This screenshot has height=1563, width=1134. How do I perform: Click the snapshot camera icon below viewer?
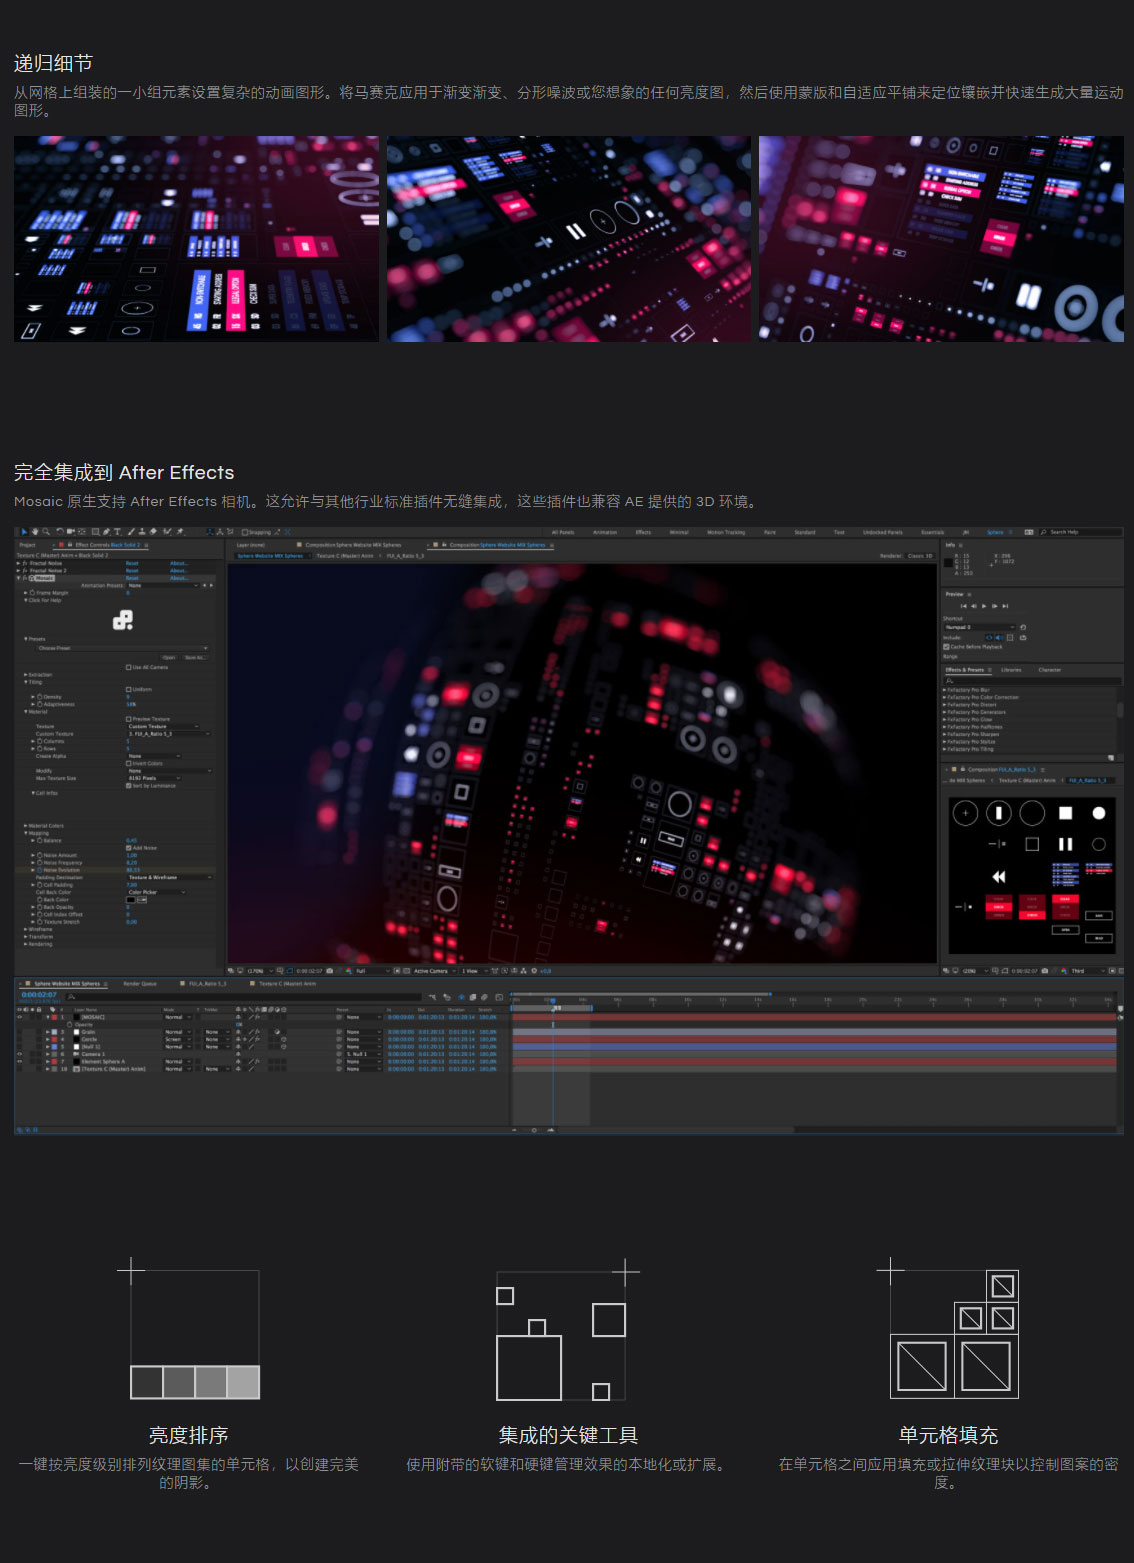coord(329,971)
